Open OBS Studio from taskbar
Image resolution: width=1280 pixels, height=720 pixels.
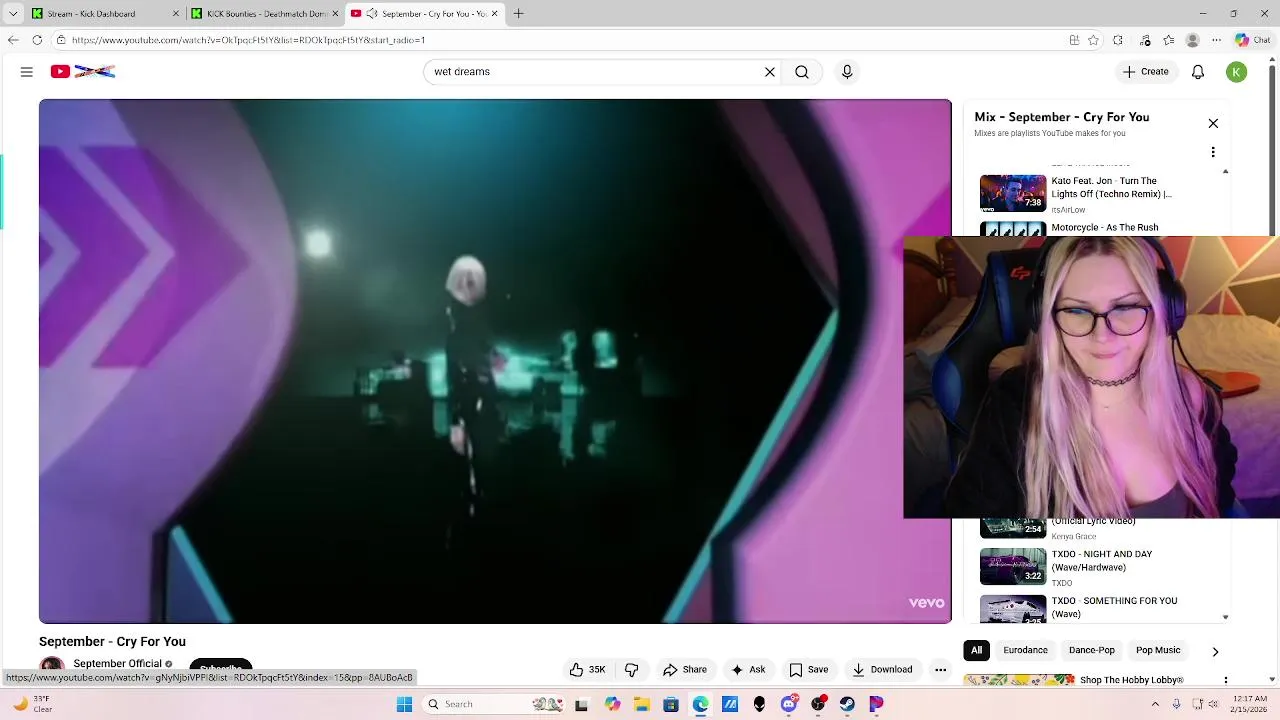[x=818, y=704]
